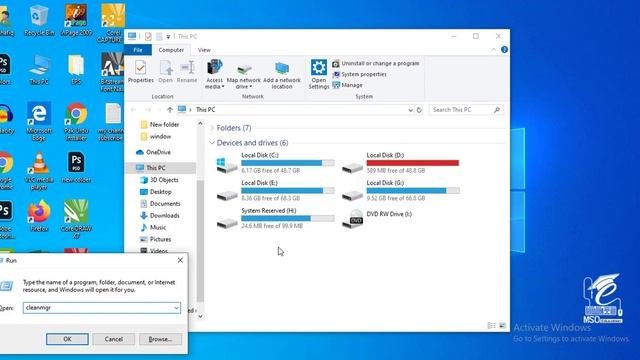Image resolution: width=640 pixels, height=360 pixels.
Task: Select Documents in navigation pane
Action: coord(160,203)
